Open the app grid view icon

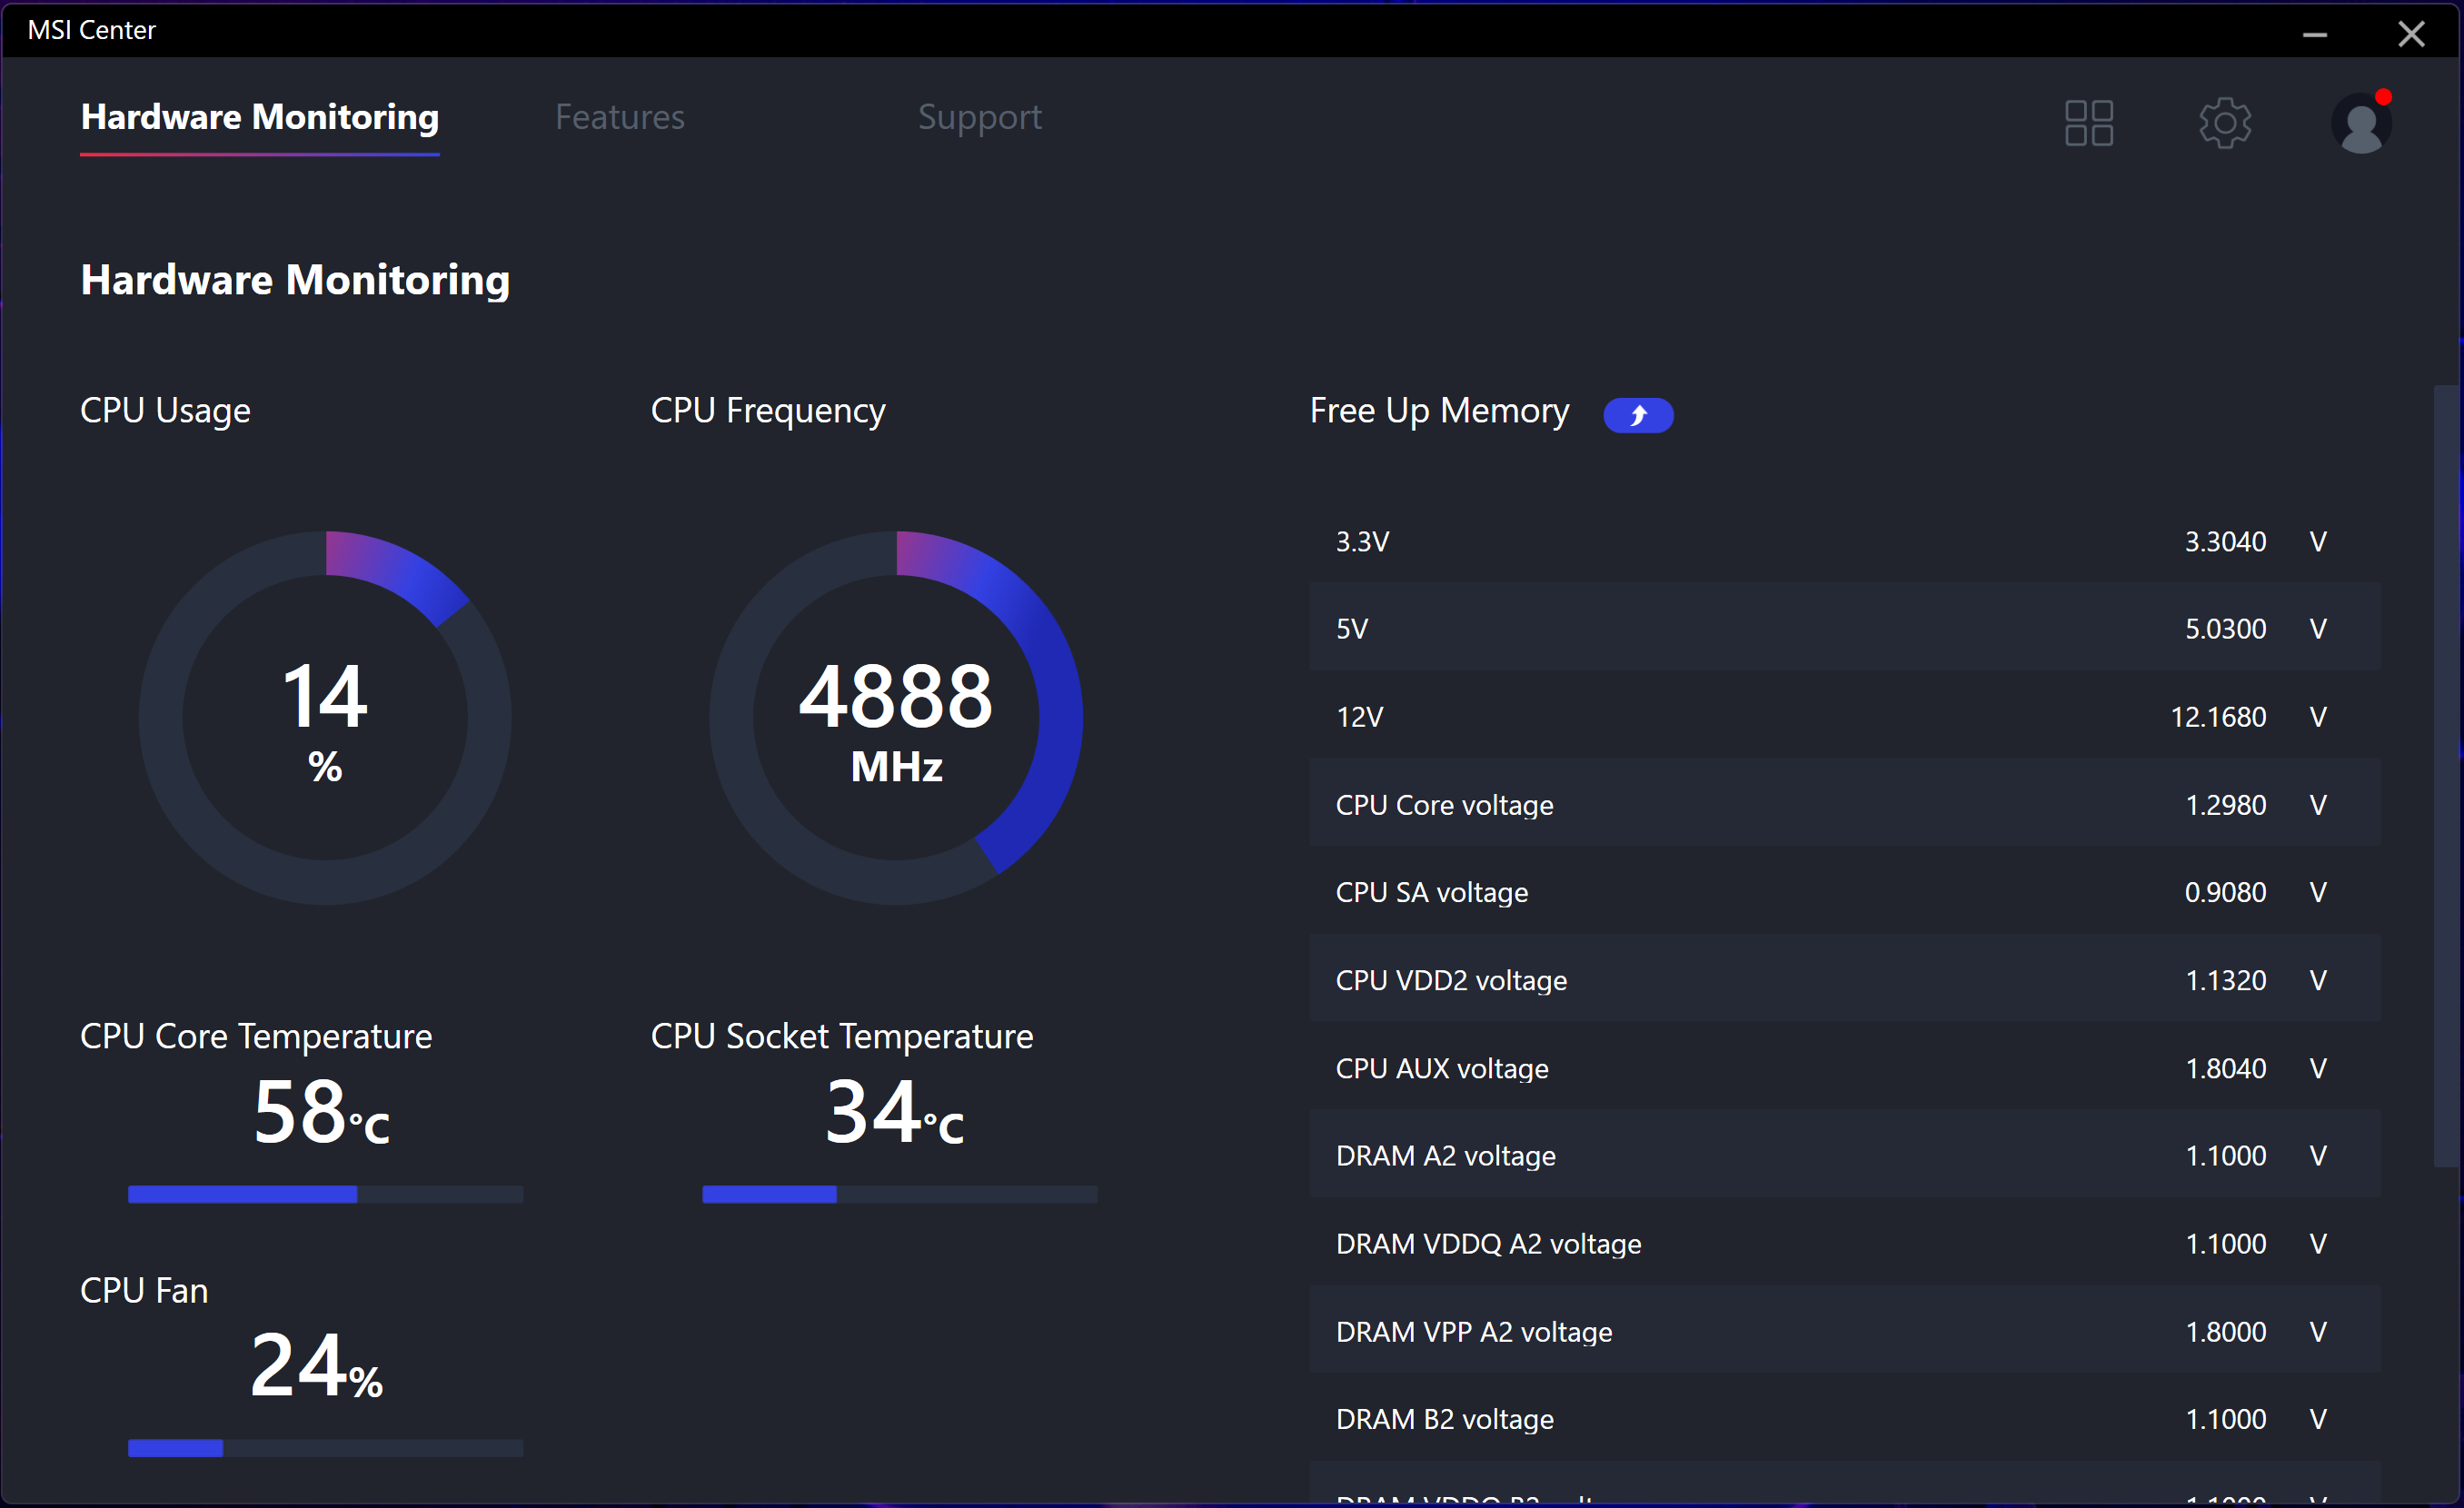pos(2088,123)
